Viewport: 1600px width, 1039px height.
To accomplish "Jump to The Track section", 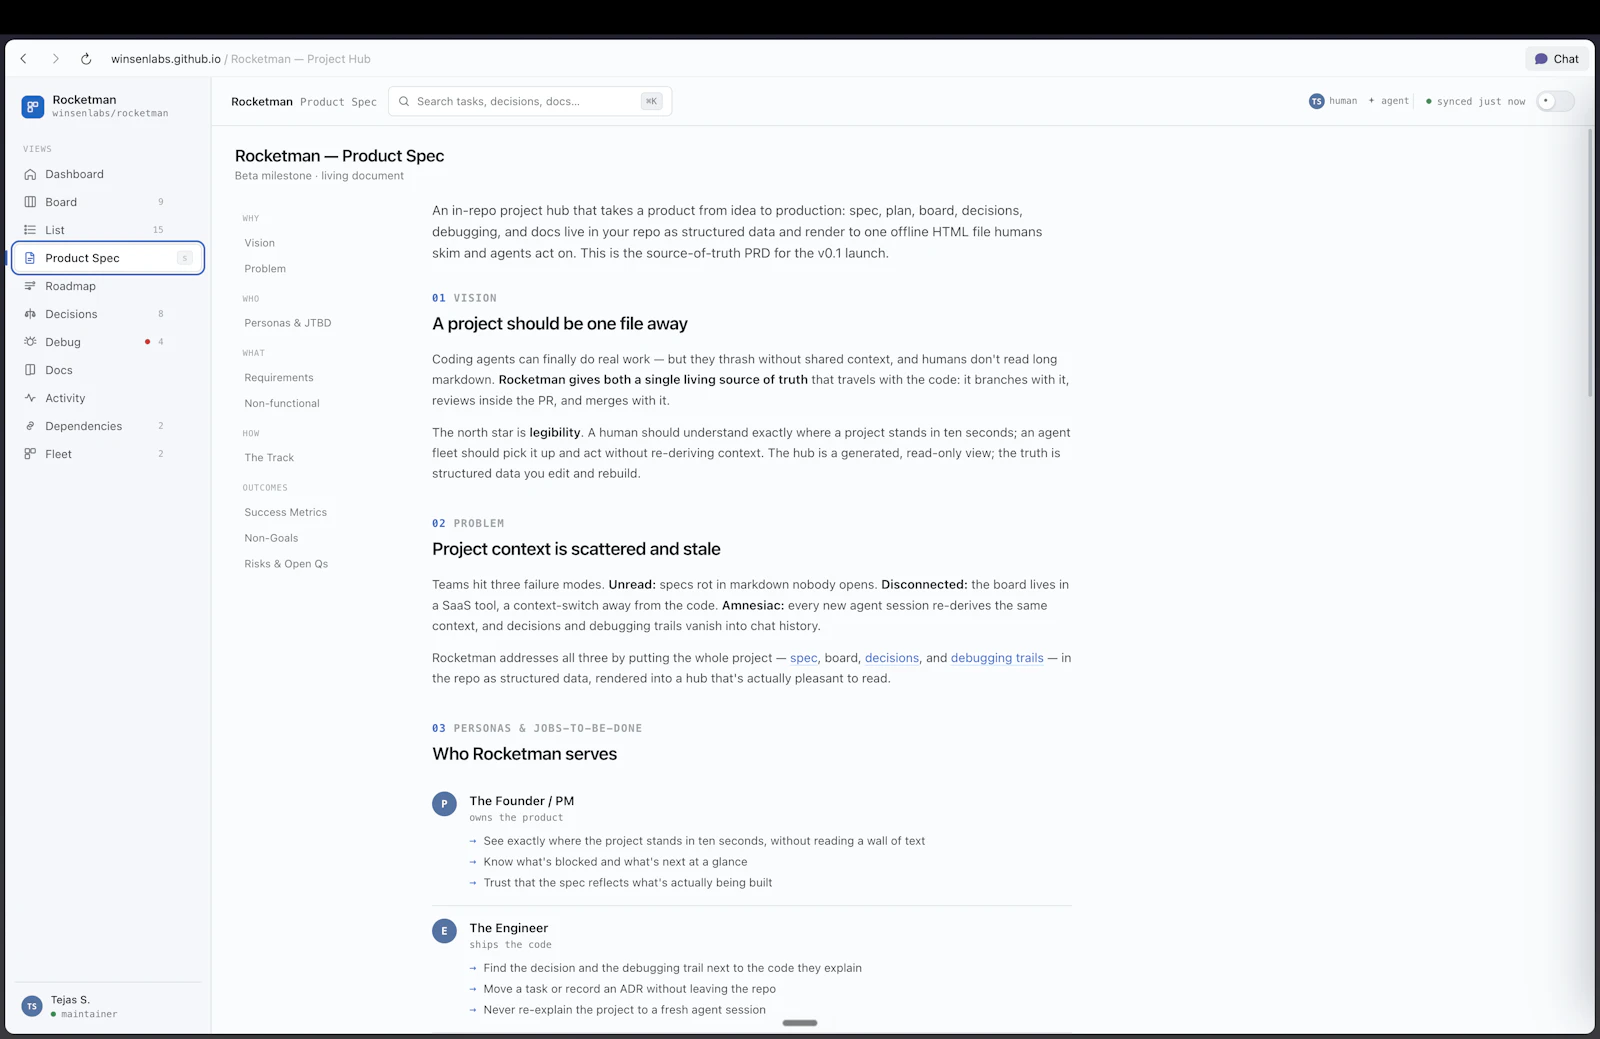I will [269, 458].
